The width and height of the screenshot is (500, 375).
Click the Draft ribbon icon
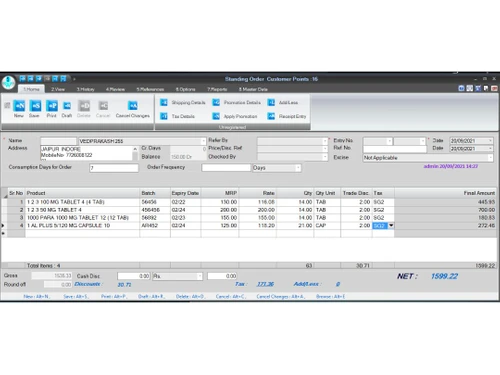[x=67, y=106]
